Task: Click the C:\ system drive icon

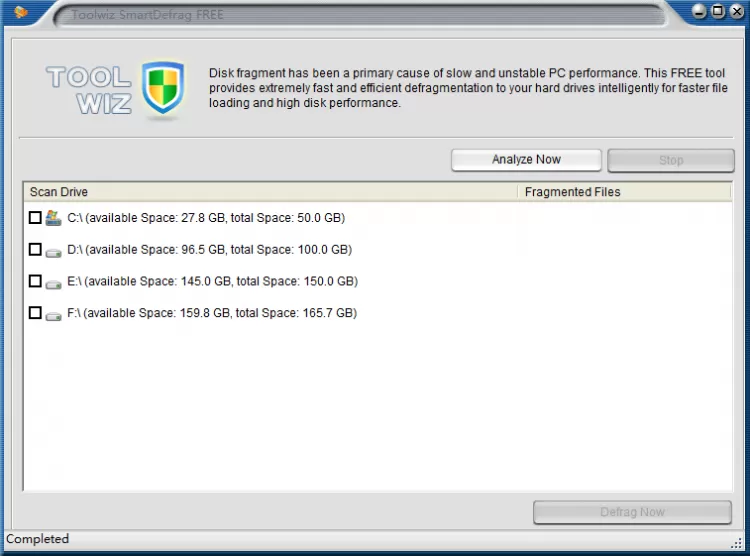Action: 53,218
